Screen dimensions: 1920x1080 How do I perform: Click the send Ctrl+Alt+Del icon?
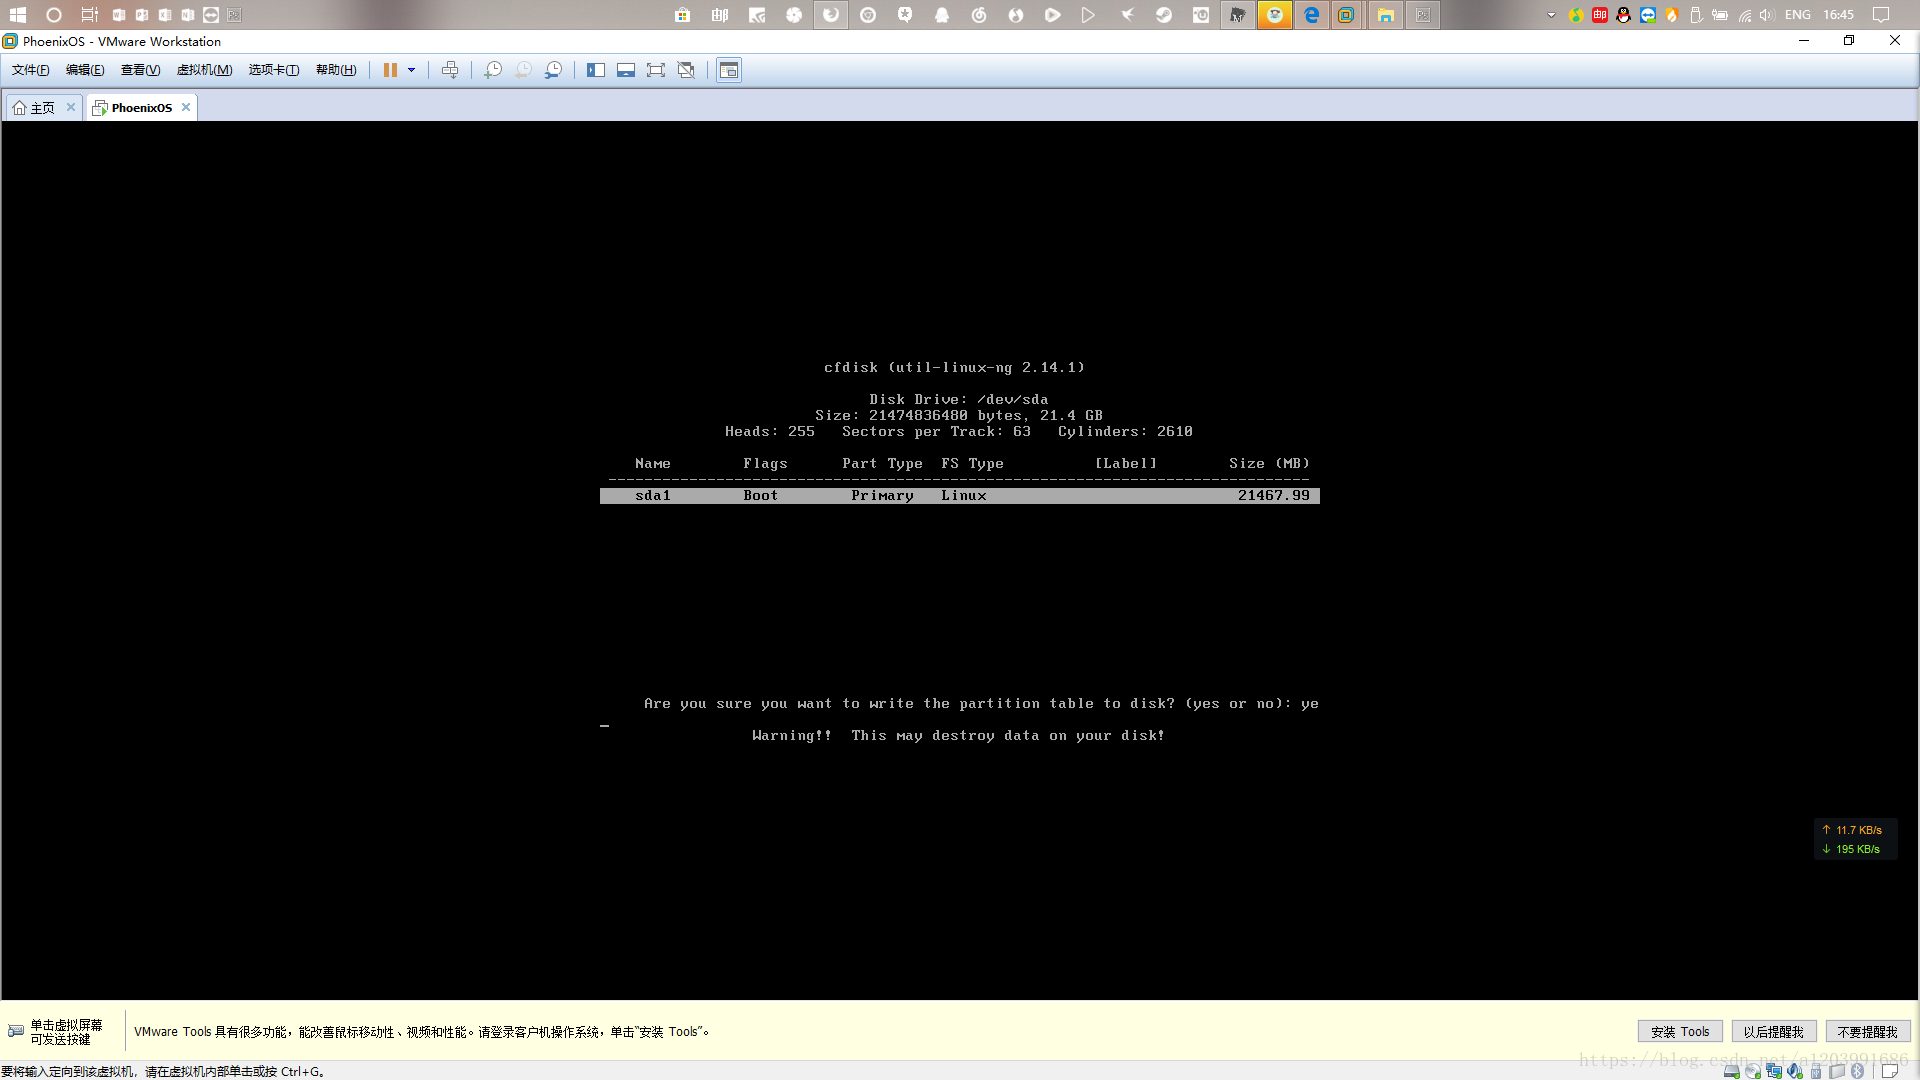click(450, 70)
